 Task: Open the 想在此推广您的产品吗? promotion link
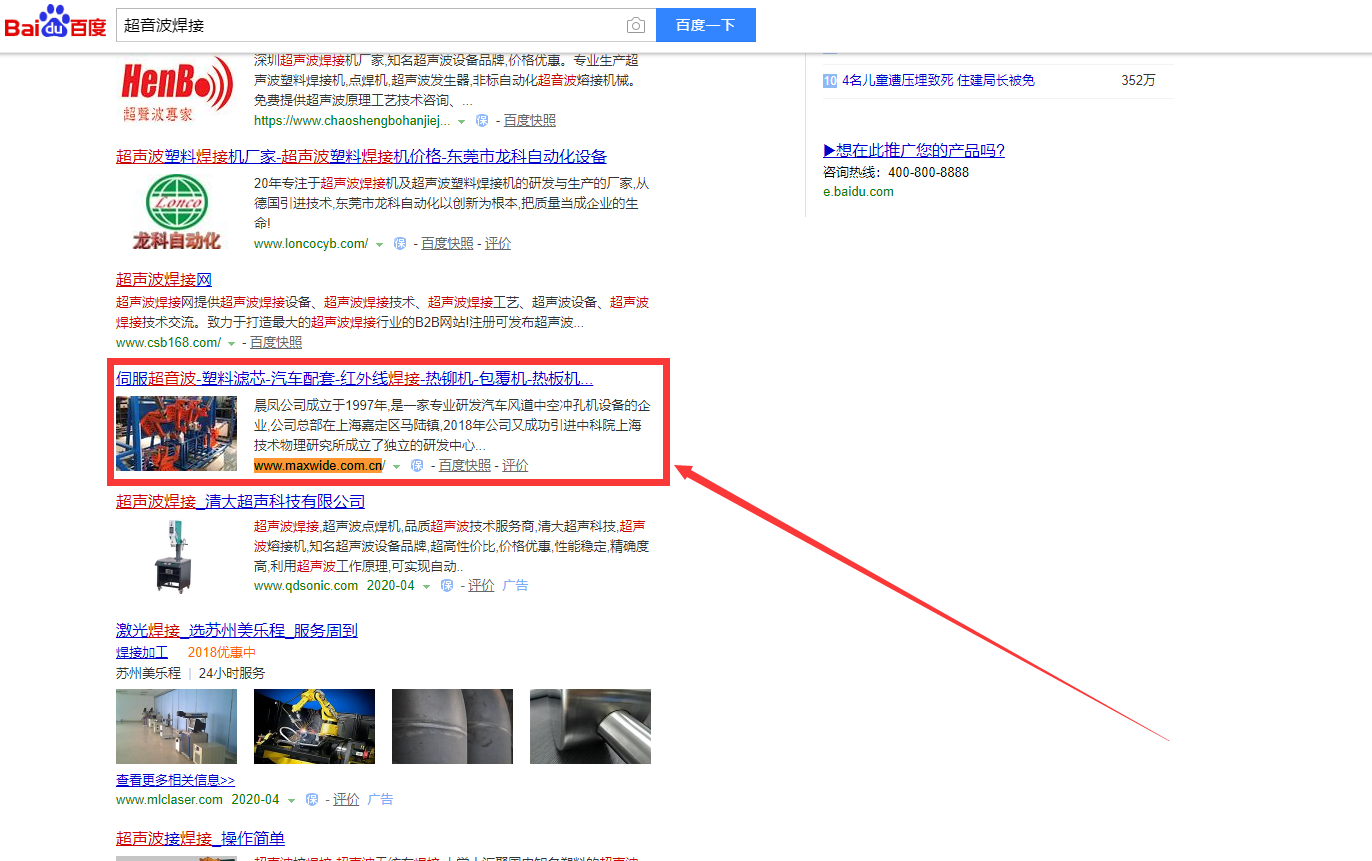913,151
